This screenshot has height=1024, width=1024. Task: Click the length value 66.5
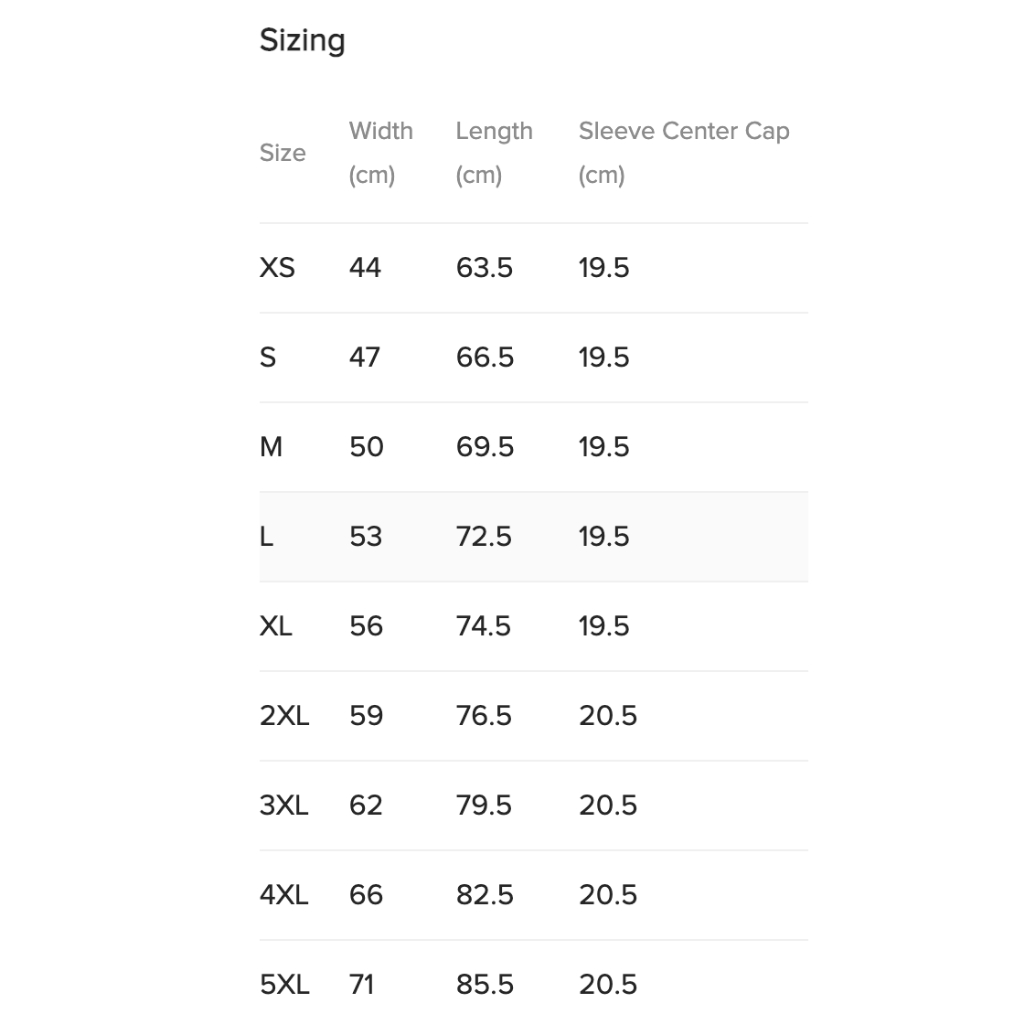click(x=485, y=358)
